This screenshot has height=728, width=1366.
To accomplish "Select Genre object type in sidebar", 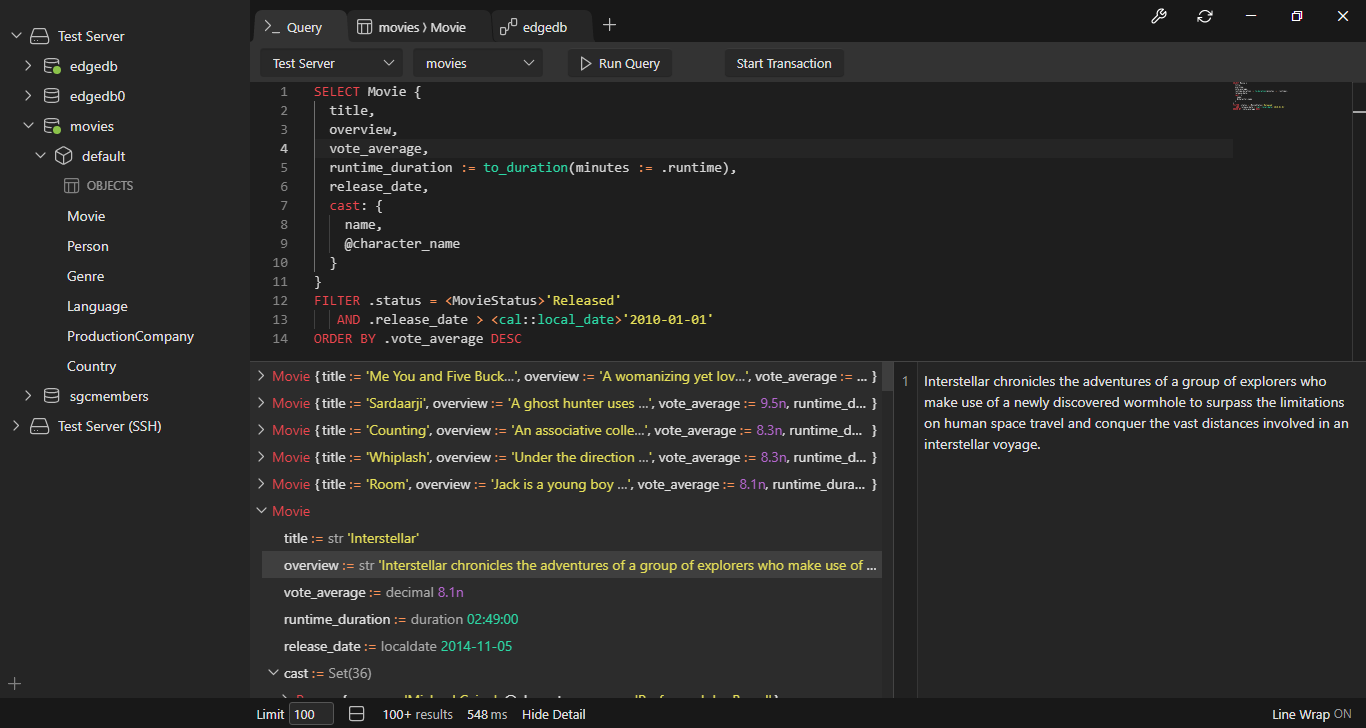I will coord(86,276).
